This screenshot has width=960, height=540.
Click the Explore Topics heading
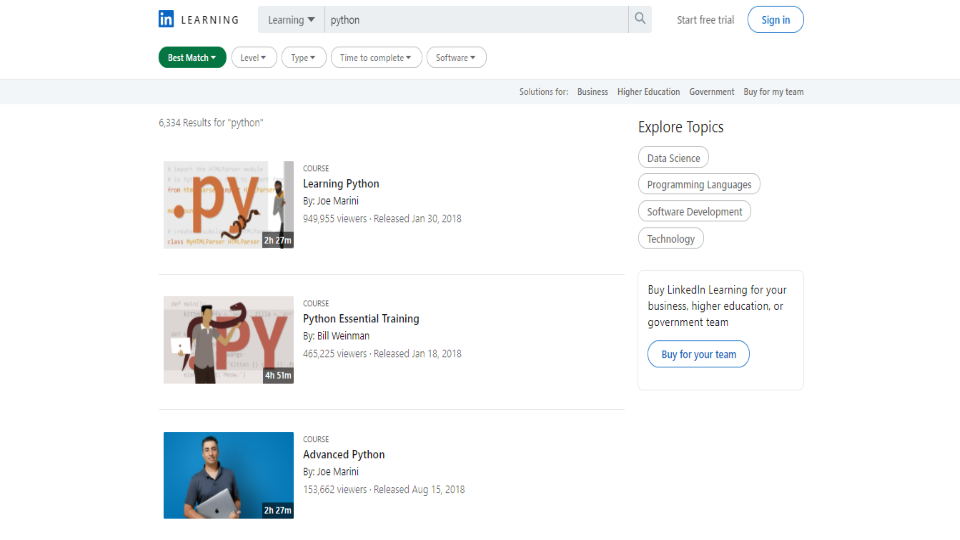point(681,127)
